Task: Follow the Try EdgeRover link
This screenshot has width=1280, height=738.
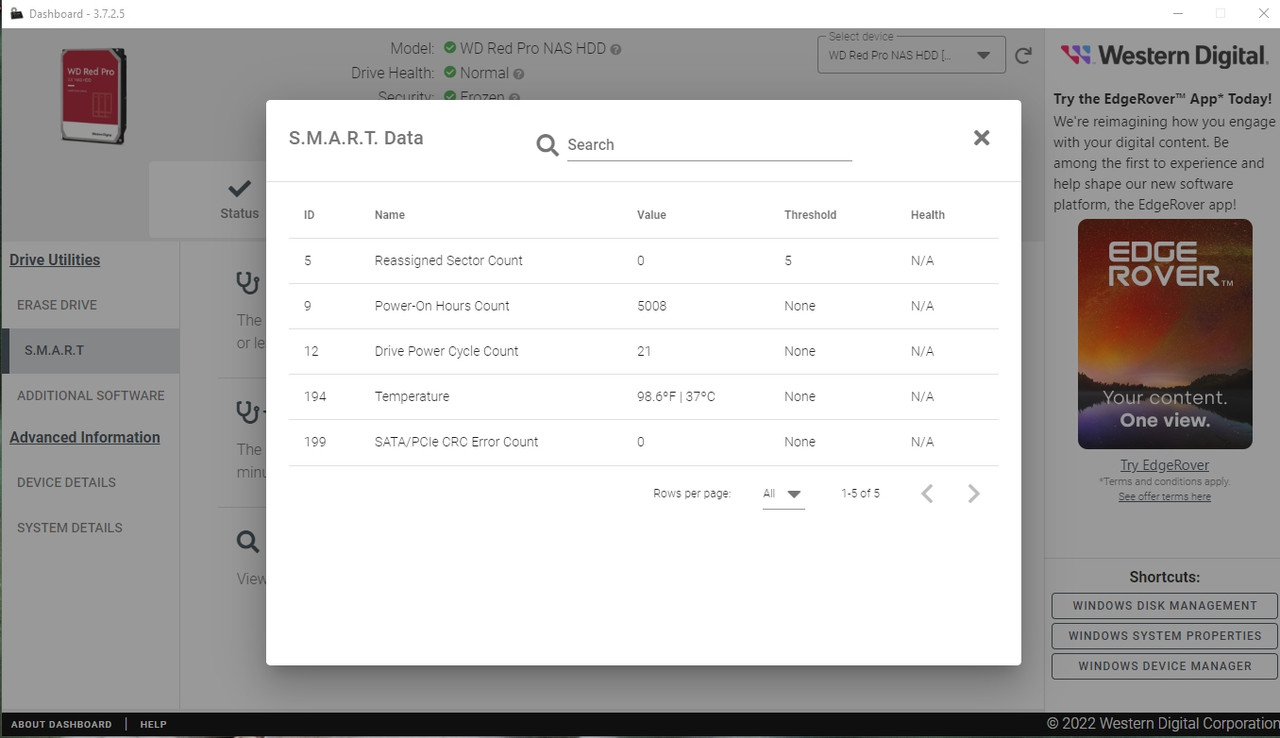Action: tap(1165, 465)
